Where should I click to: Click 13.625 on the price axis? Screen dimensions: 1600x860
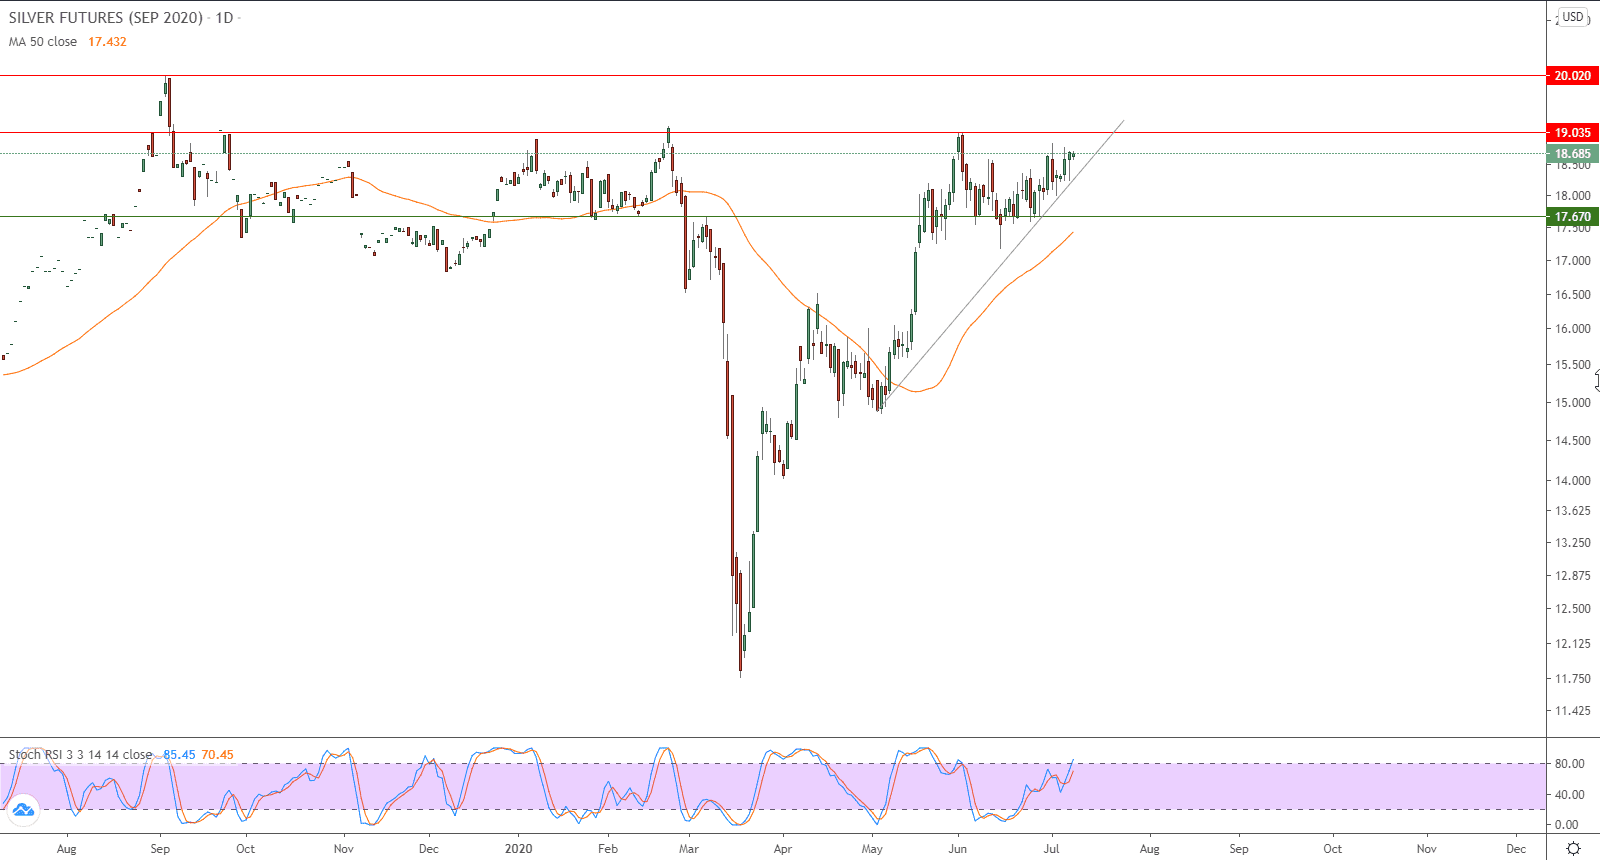tap(1572, 511)
